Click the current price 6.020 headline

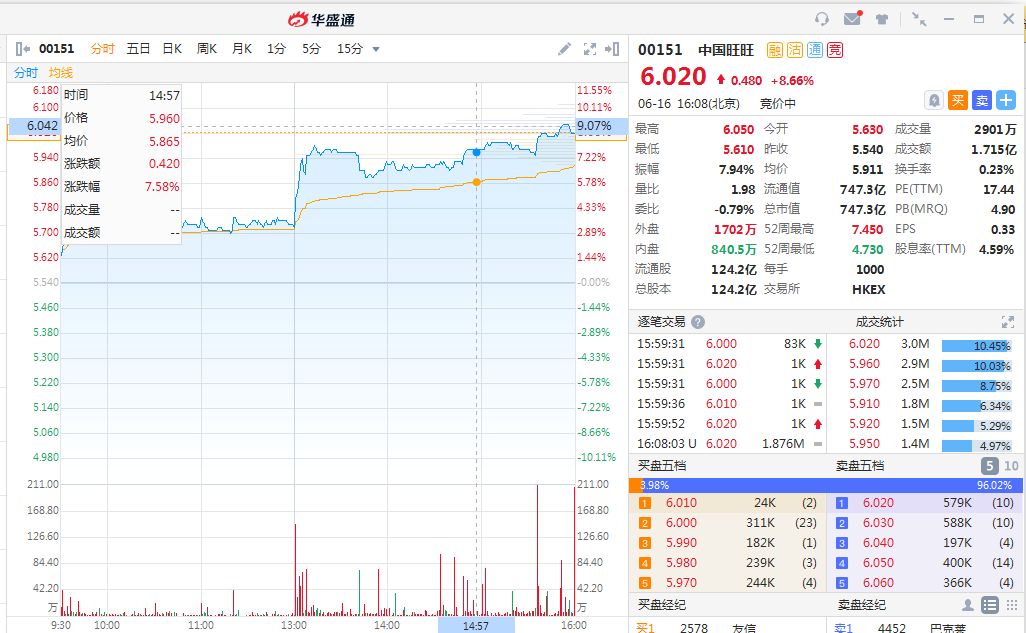tap(673, 77)
